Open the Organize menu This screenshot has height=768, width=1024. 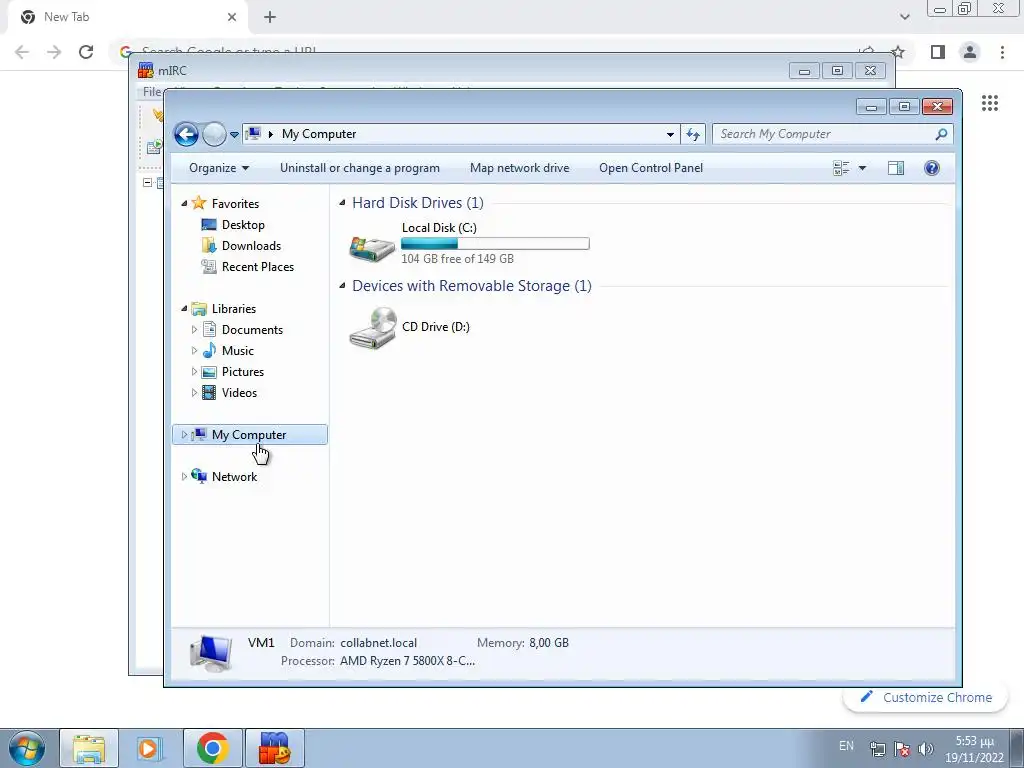click(x=219, y=168)
